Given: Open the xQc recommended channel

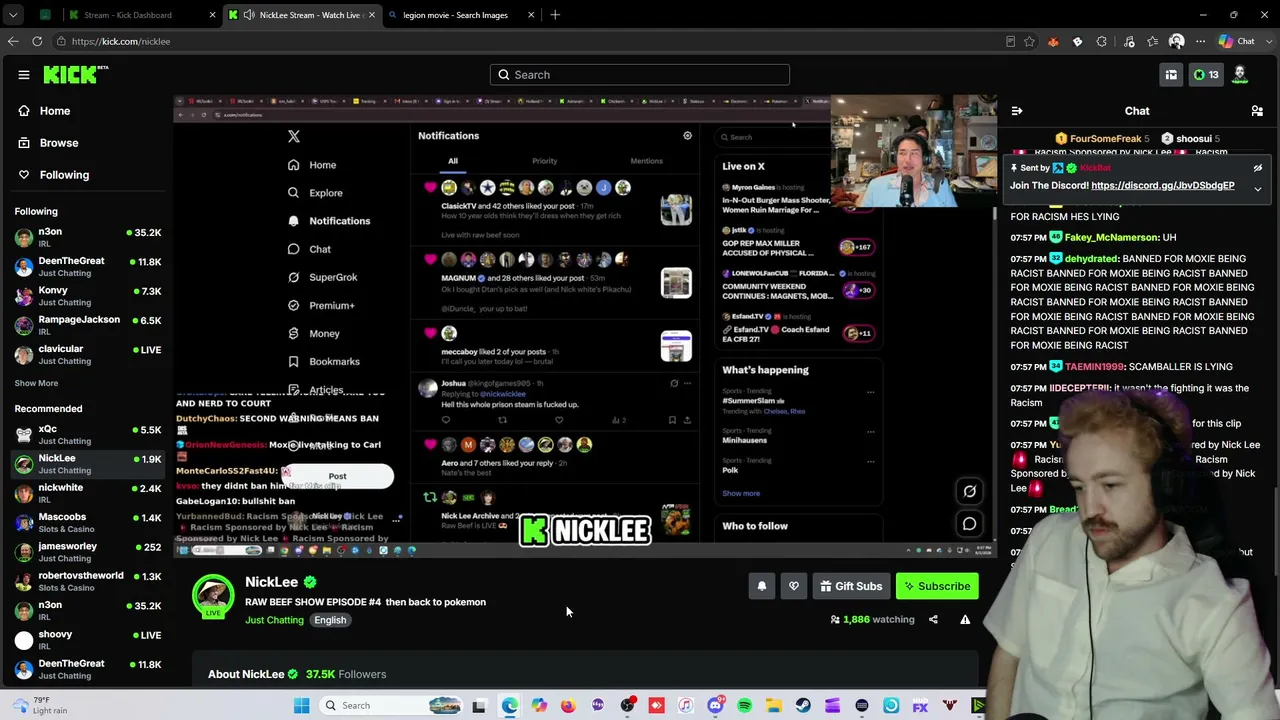Looking at the screenshot, I should pos(87,434).
